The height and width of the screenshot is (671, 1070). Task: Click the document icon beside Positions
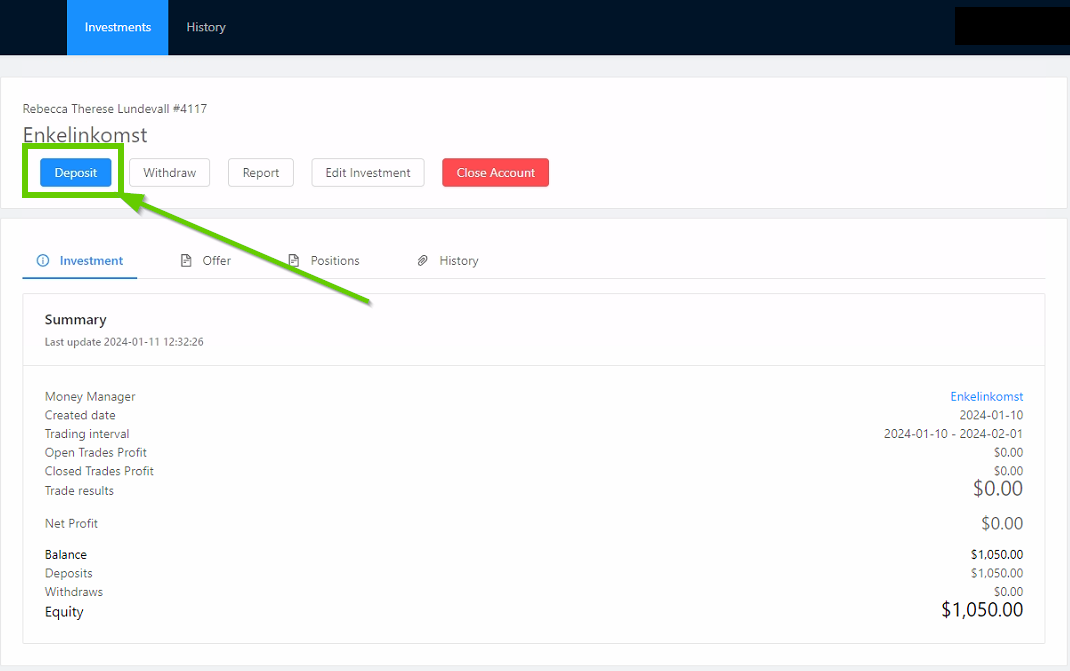click(x=293, y=261)
